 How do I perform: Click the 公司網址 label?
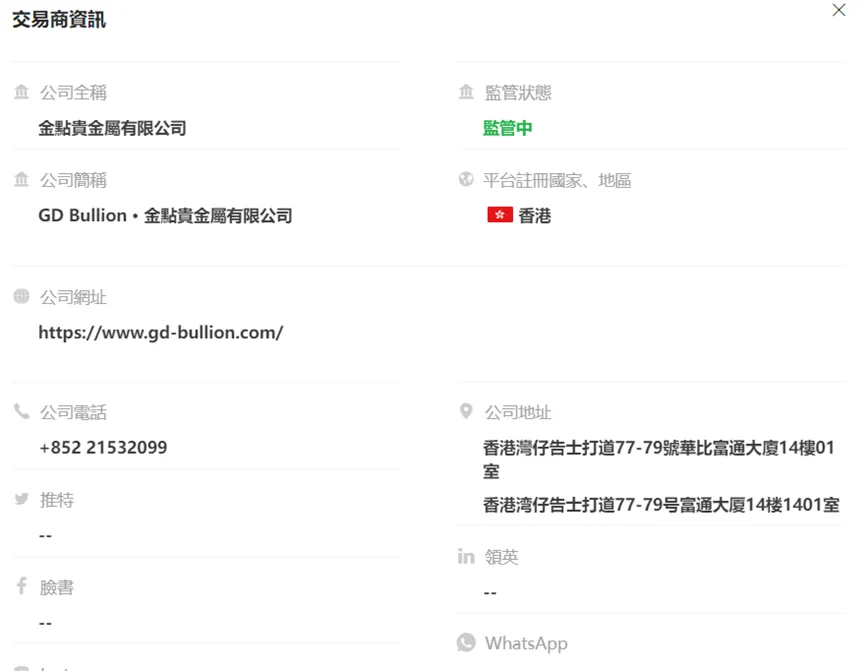73,297
